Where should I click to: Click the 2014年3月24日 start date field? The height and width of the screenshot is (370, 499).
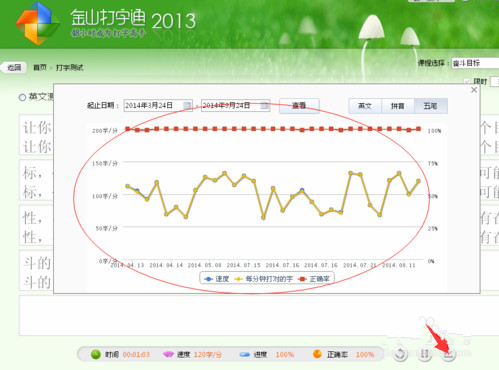158,106
